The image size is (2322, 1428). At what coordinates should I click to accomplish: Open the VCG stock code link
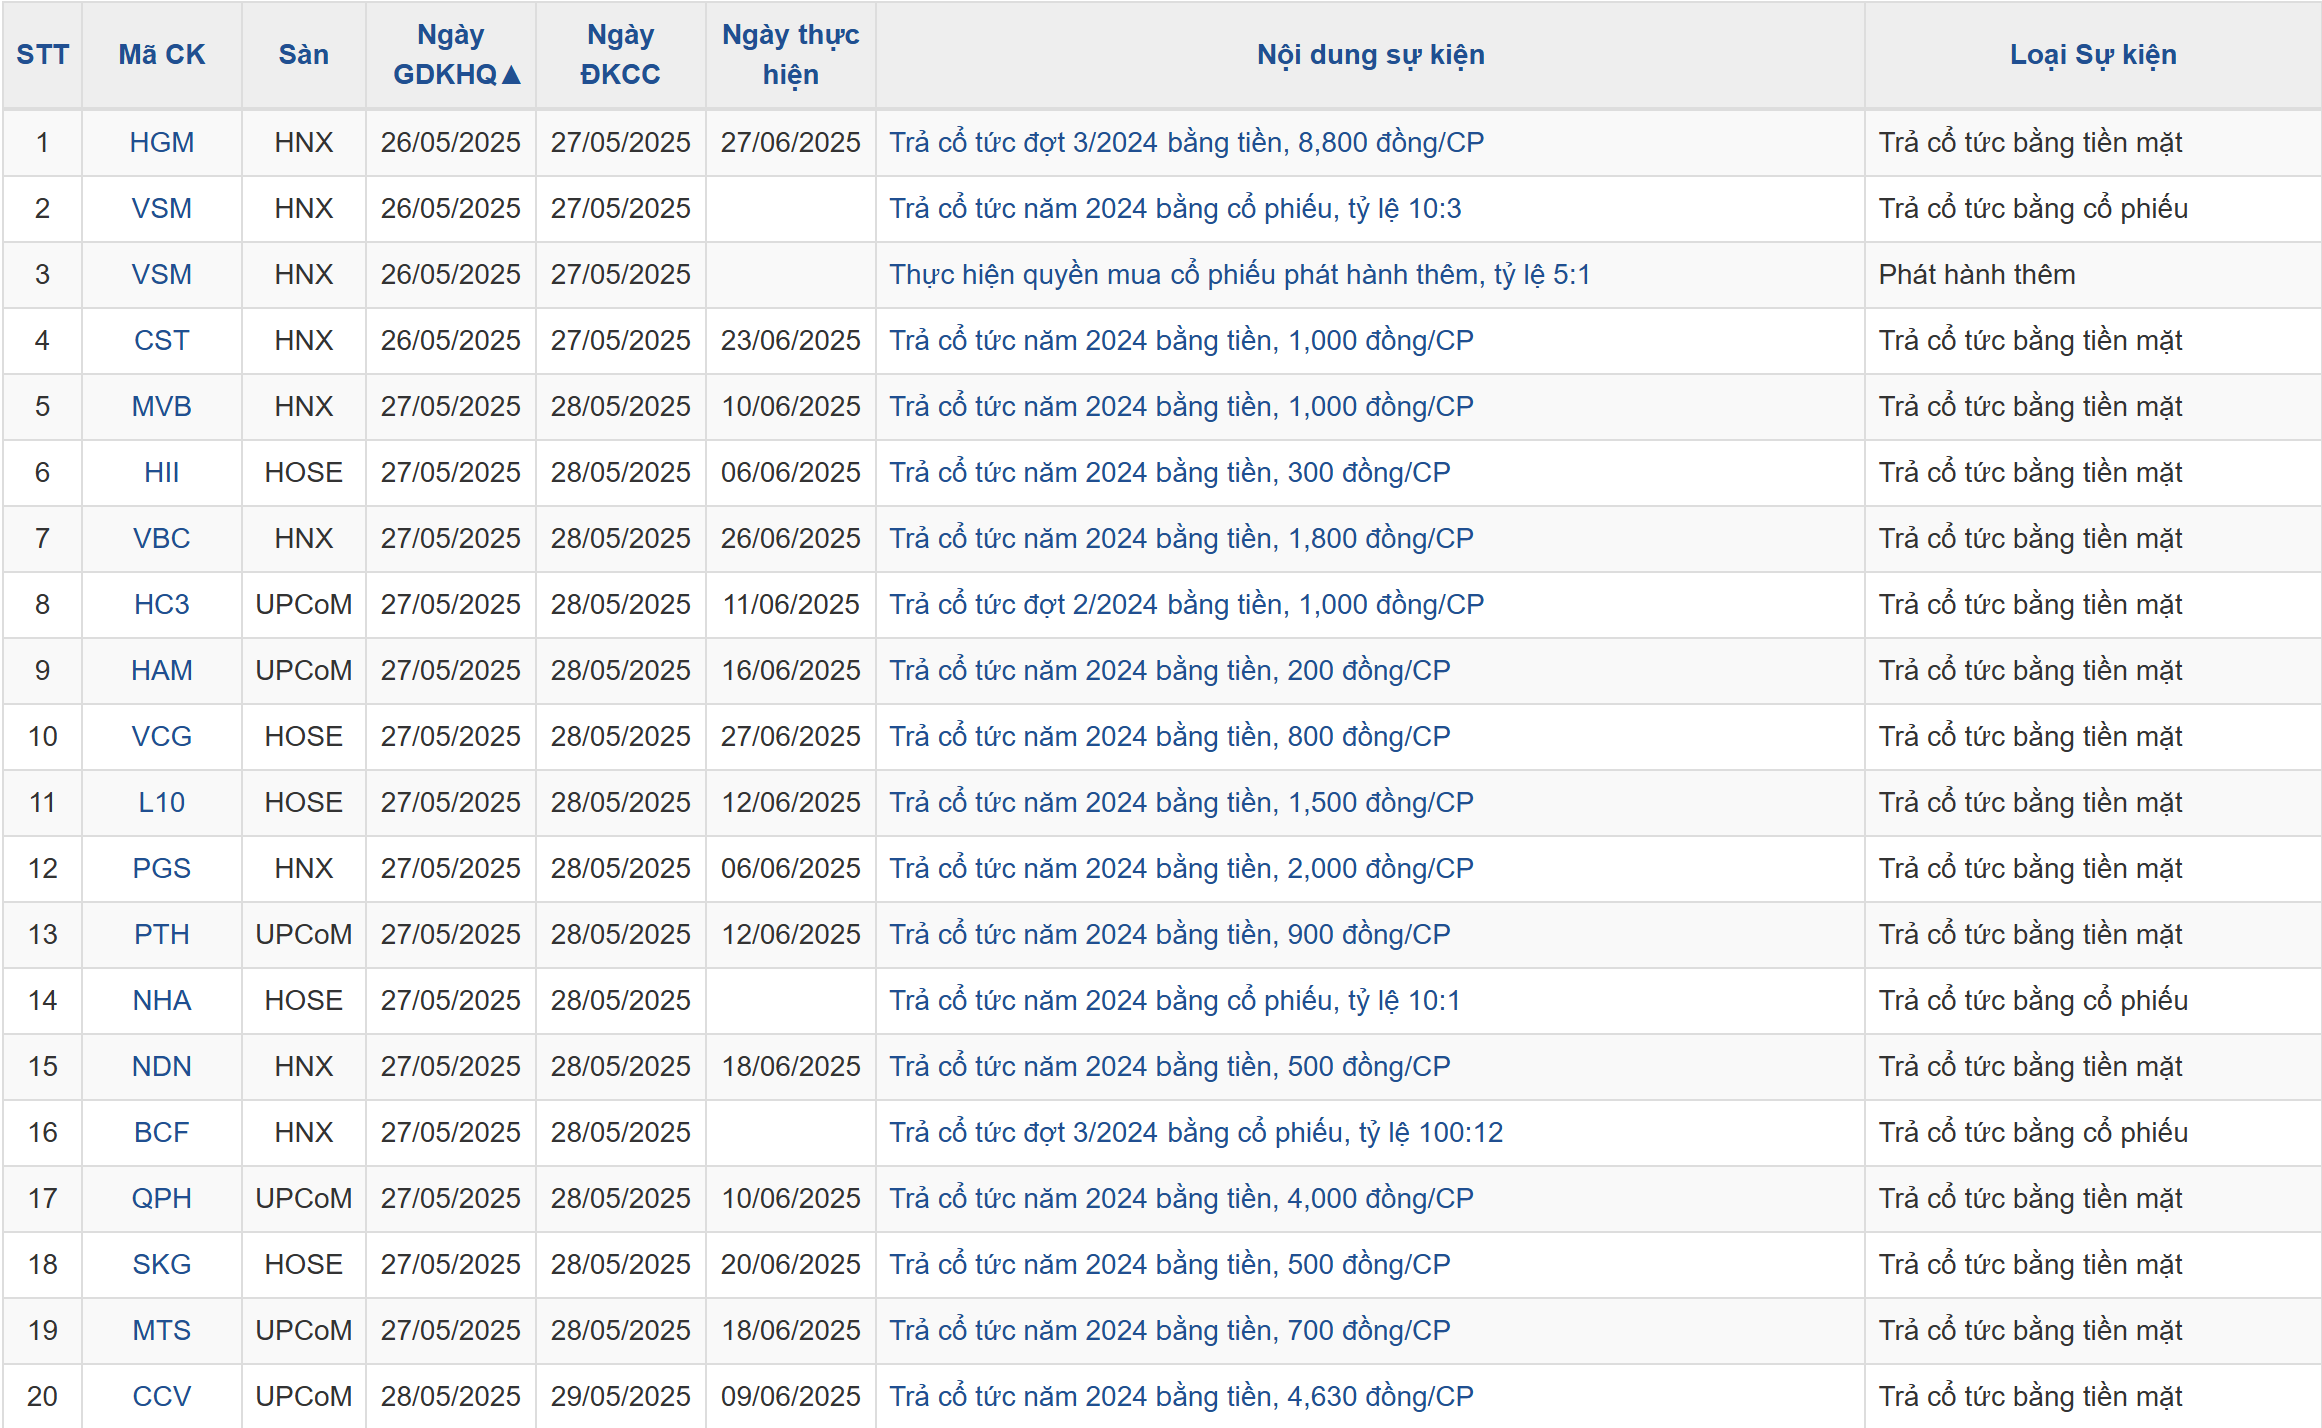tap(162, 737)
